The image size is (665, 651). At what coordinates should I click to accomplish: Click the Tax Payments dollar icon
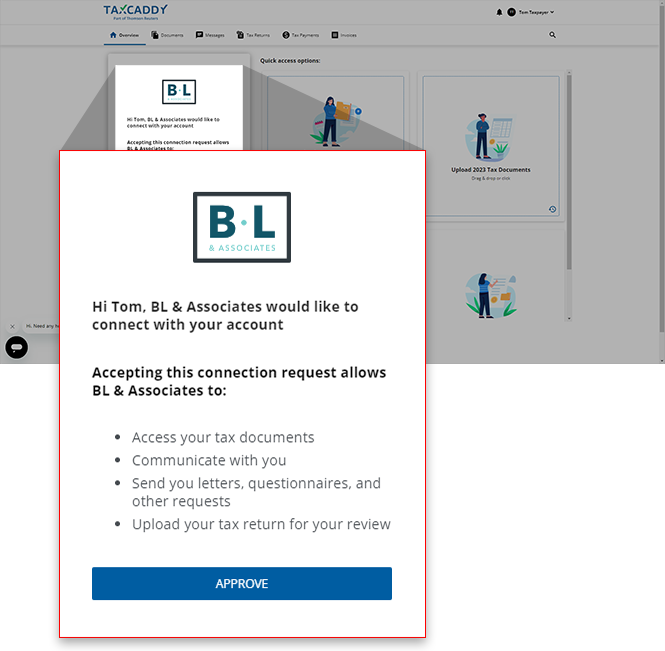click(286, 35)
